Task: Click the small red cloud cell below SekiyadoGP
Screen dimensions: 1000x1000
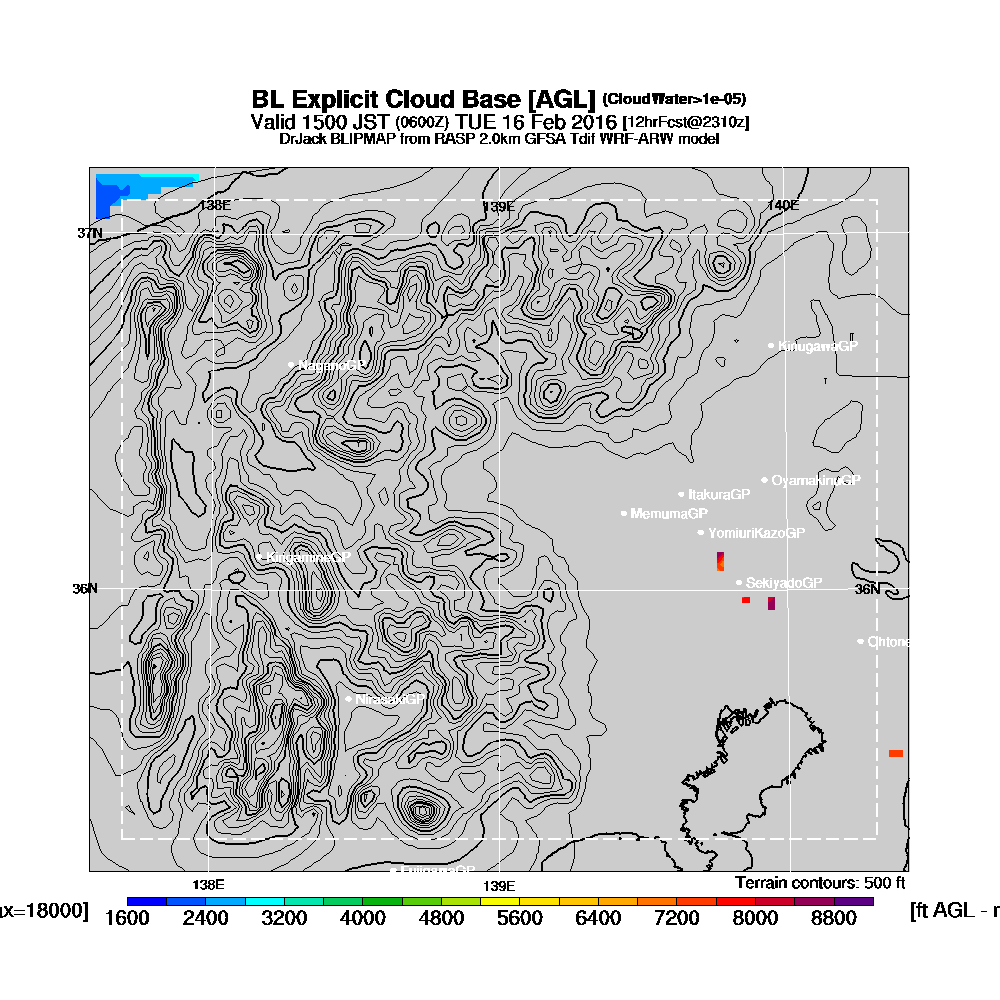Action: (746, 600)
